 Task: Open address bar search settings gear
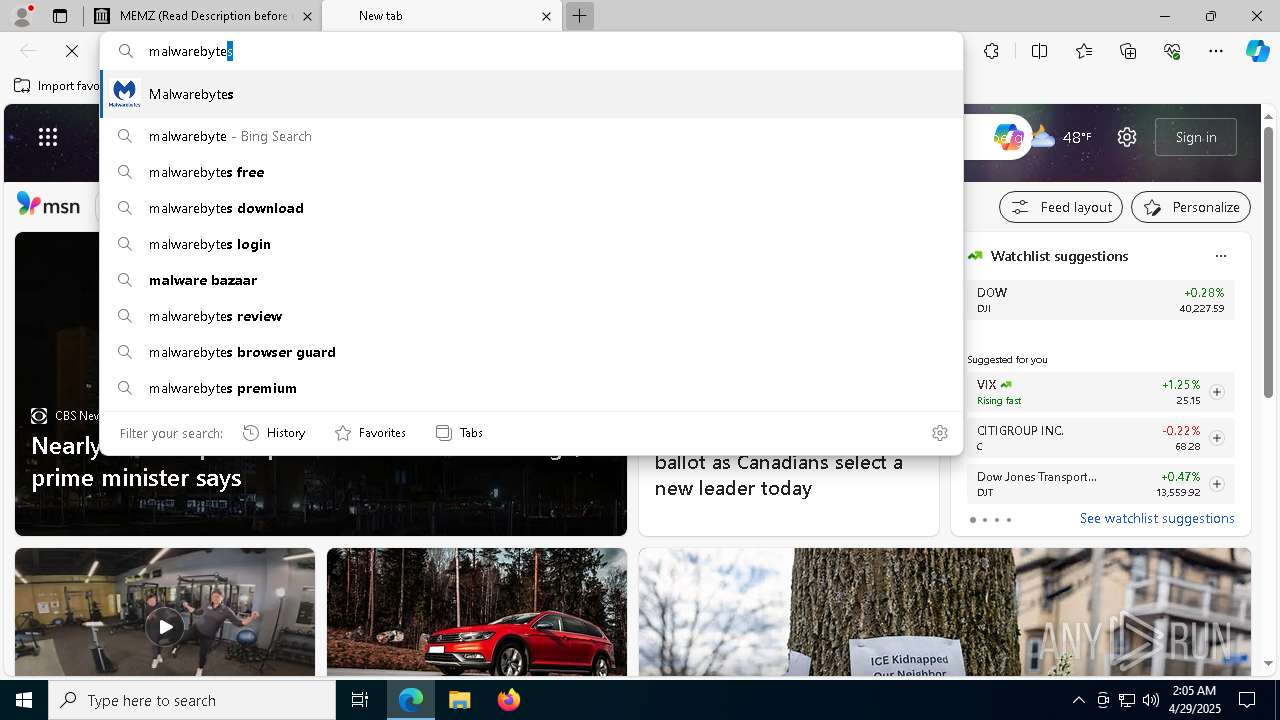940,433
